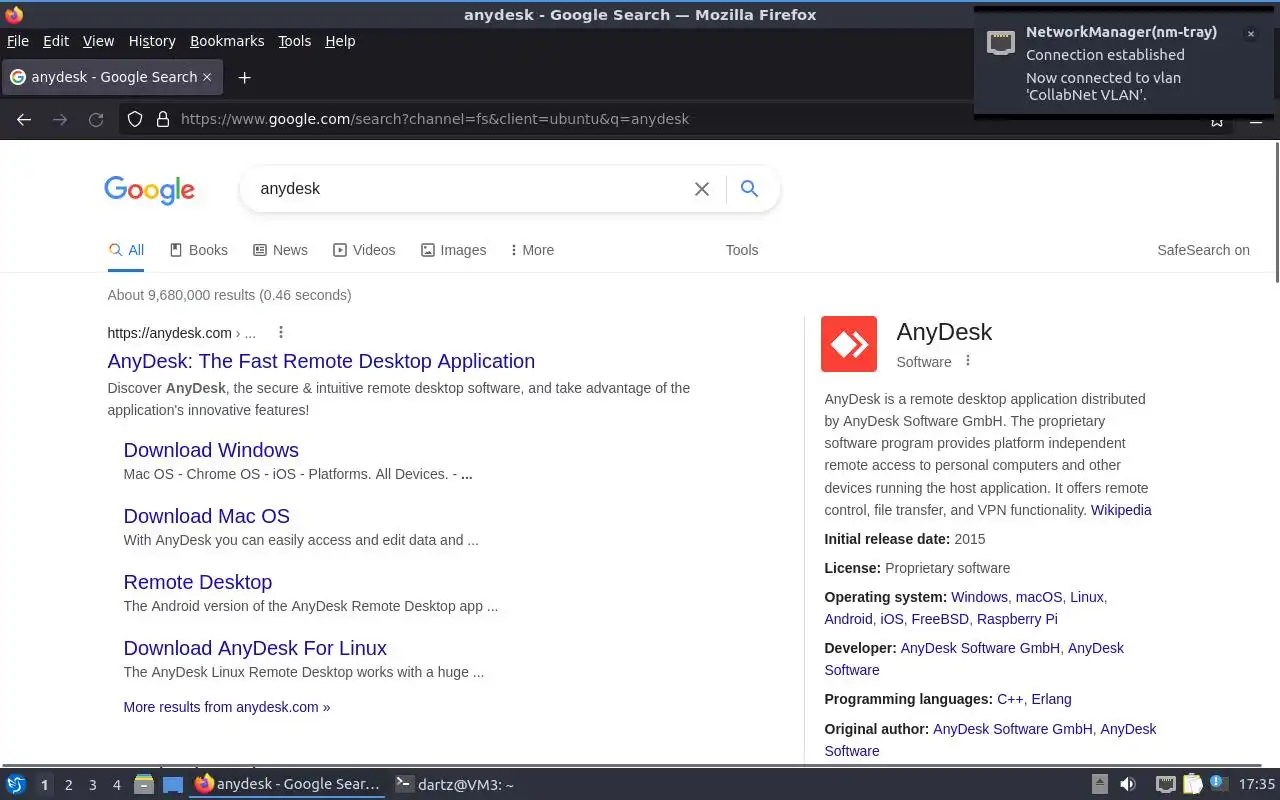Open the Download Windows sitelink
This screenshot has height=800, width=1280.
click(x=211, y=450)
